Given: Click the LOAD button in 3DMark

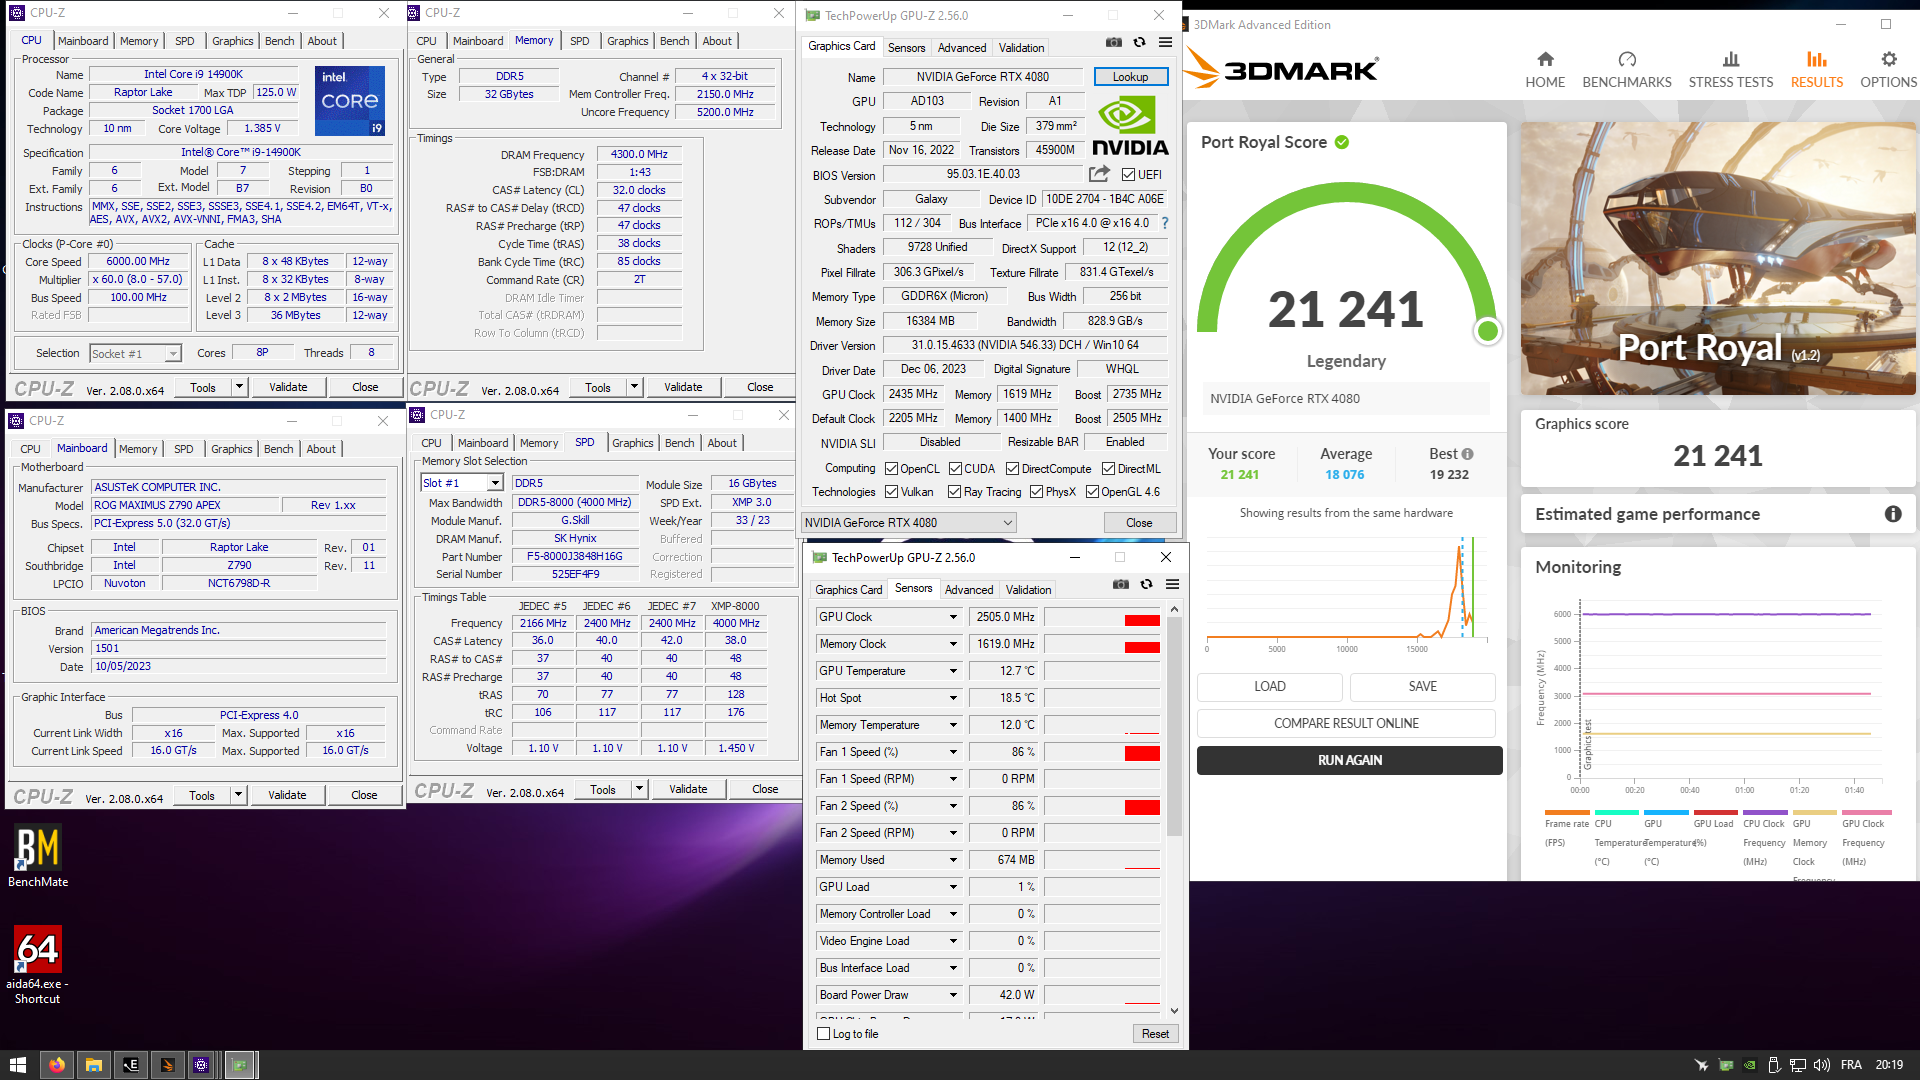Looking at the screenshot, I should [1270, 686].
